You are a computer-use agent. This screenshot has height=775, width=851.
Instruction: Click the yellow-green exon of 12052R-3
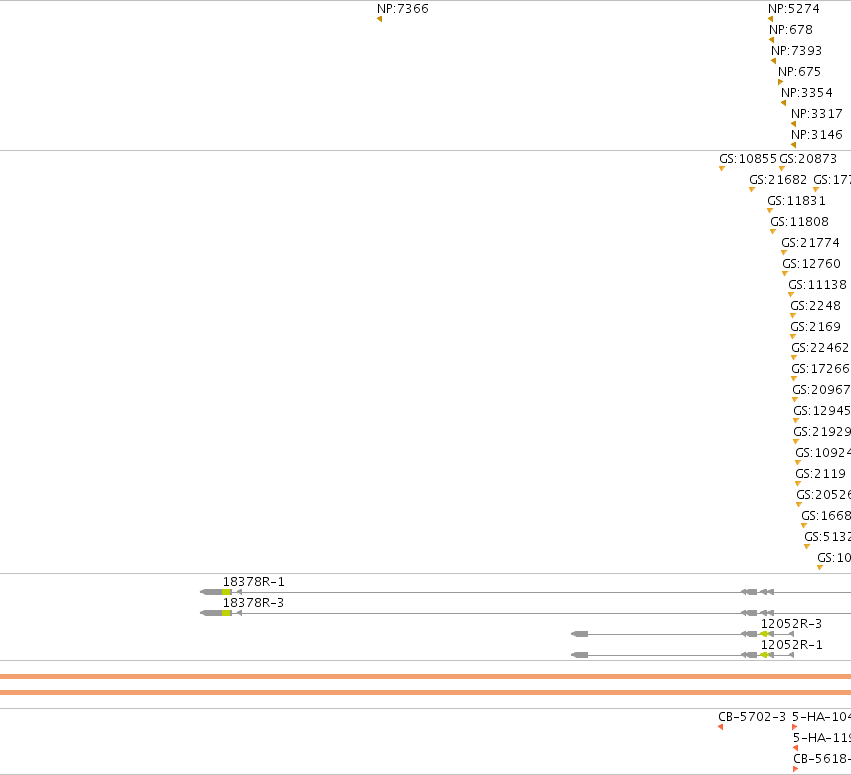(x=764, y=634)
